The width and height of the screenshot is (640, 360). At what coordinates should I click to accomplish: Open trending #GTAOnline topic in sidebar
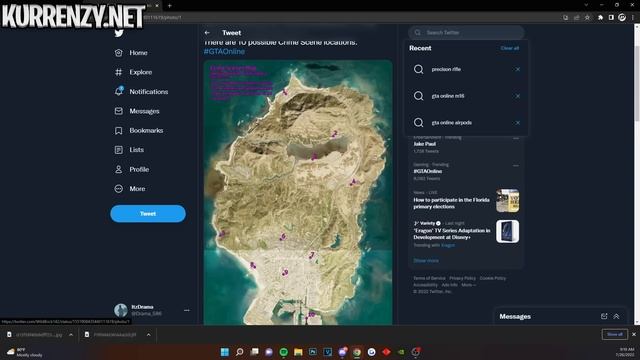(x=428, y=171)
